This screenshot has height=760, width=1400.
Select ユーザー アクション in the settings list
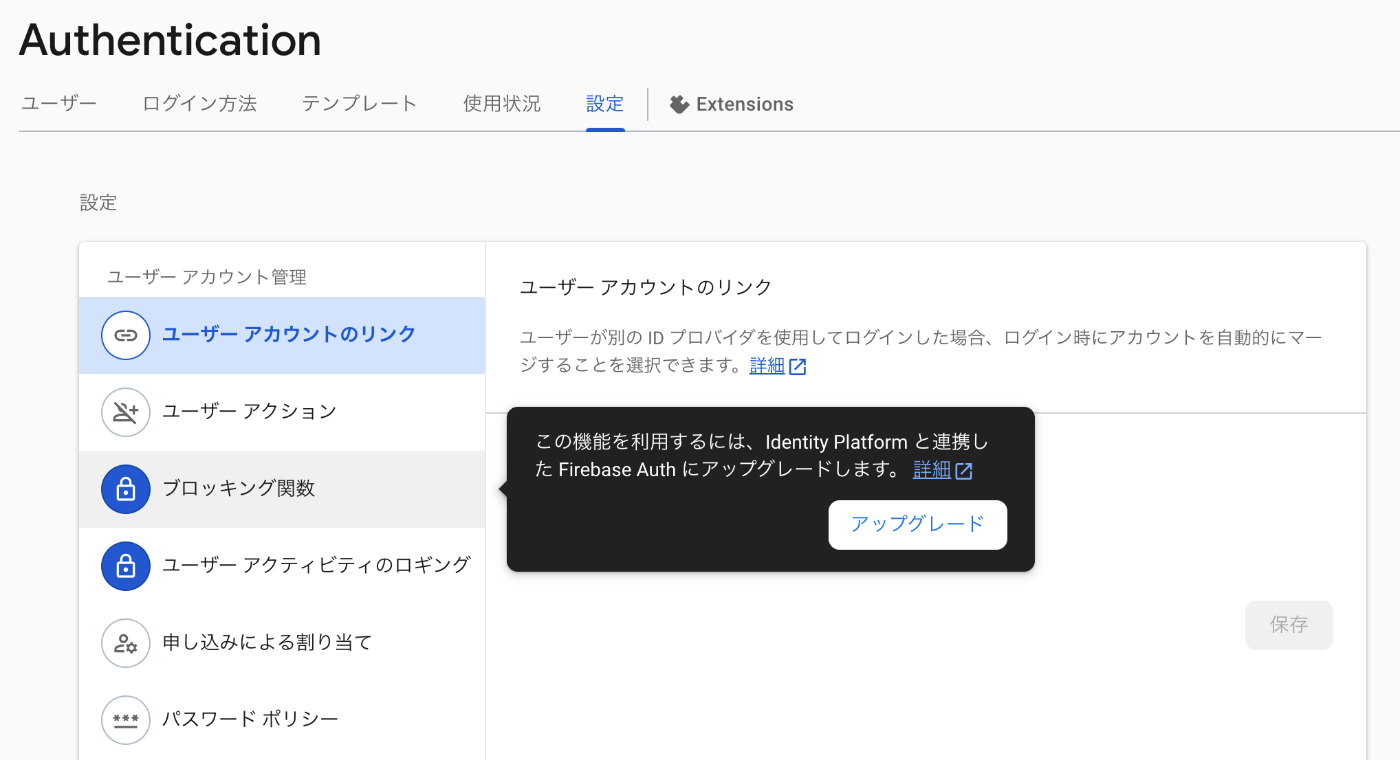282,412
